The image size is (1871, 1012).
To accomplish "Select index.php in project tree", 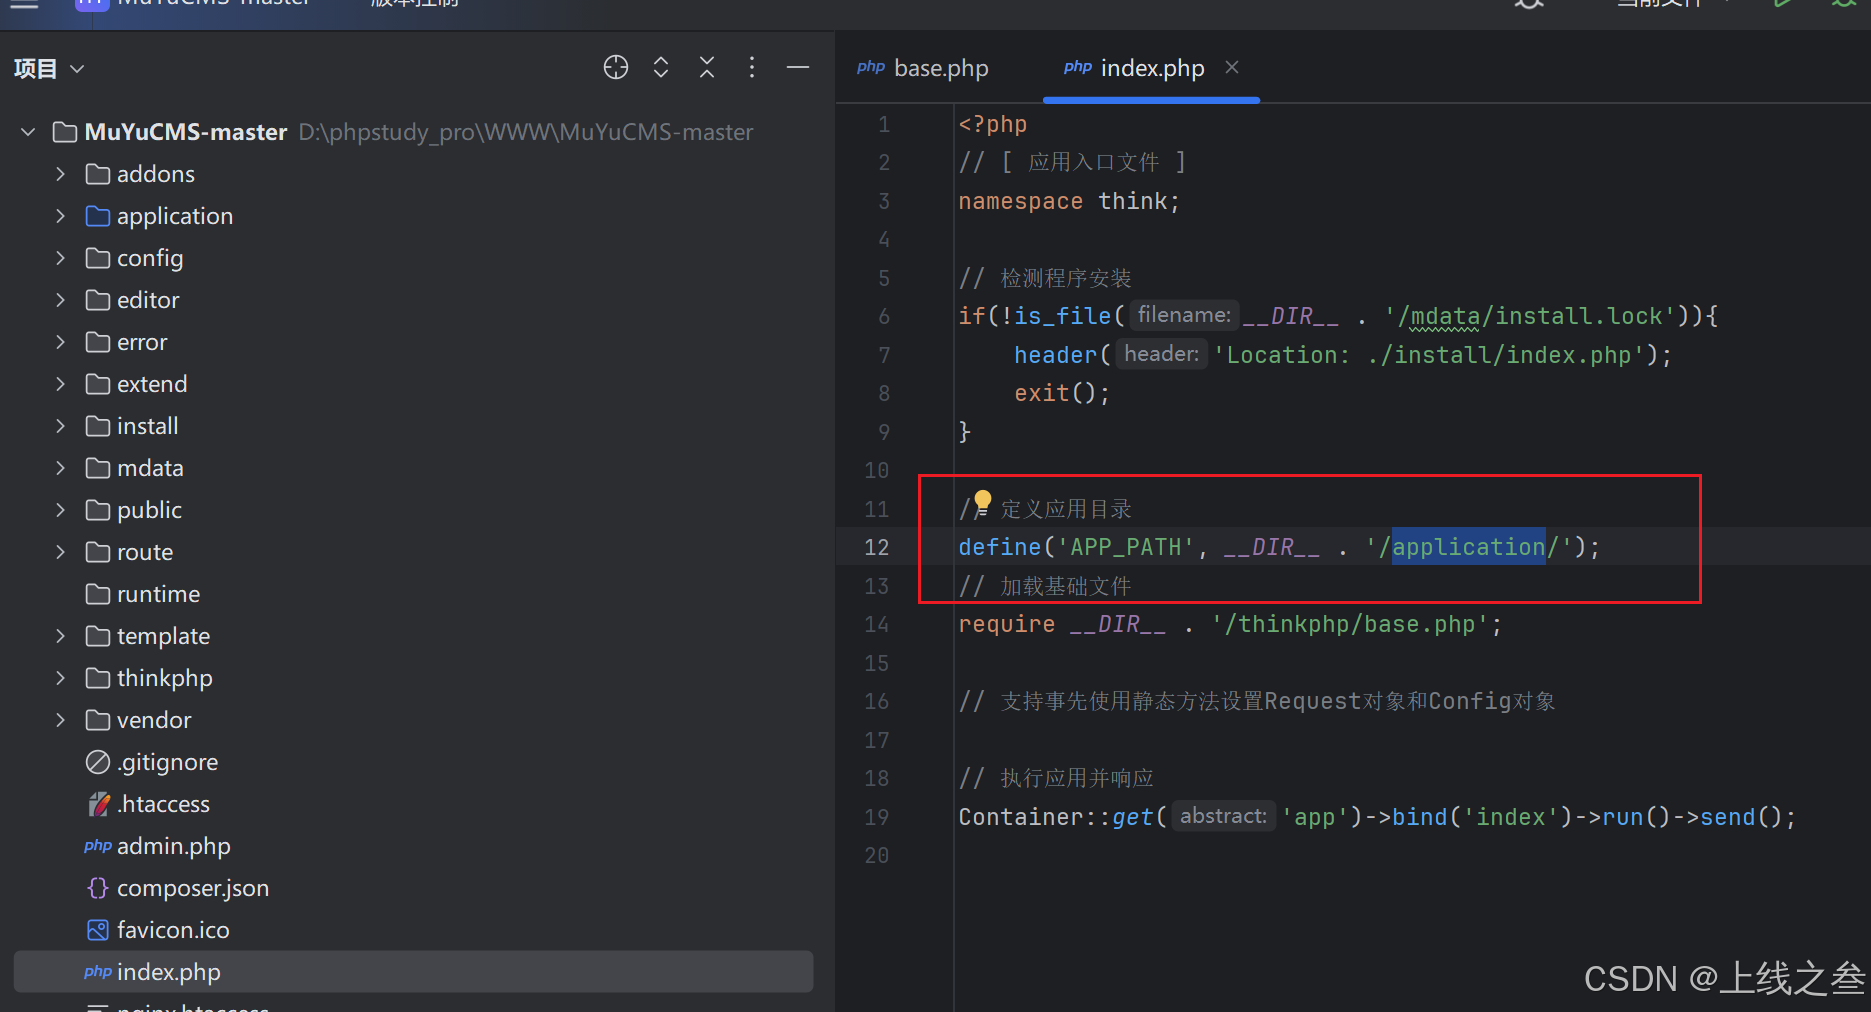I will click(413, 972).
